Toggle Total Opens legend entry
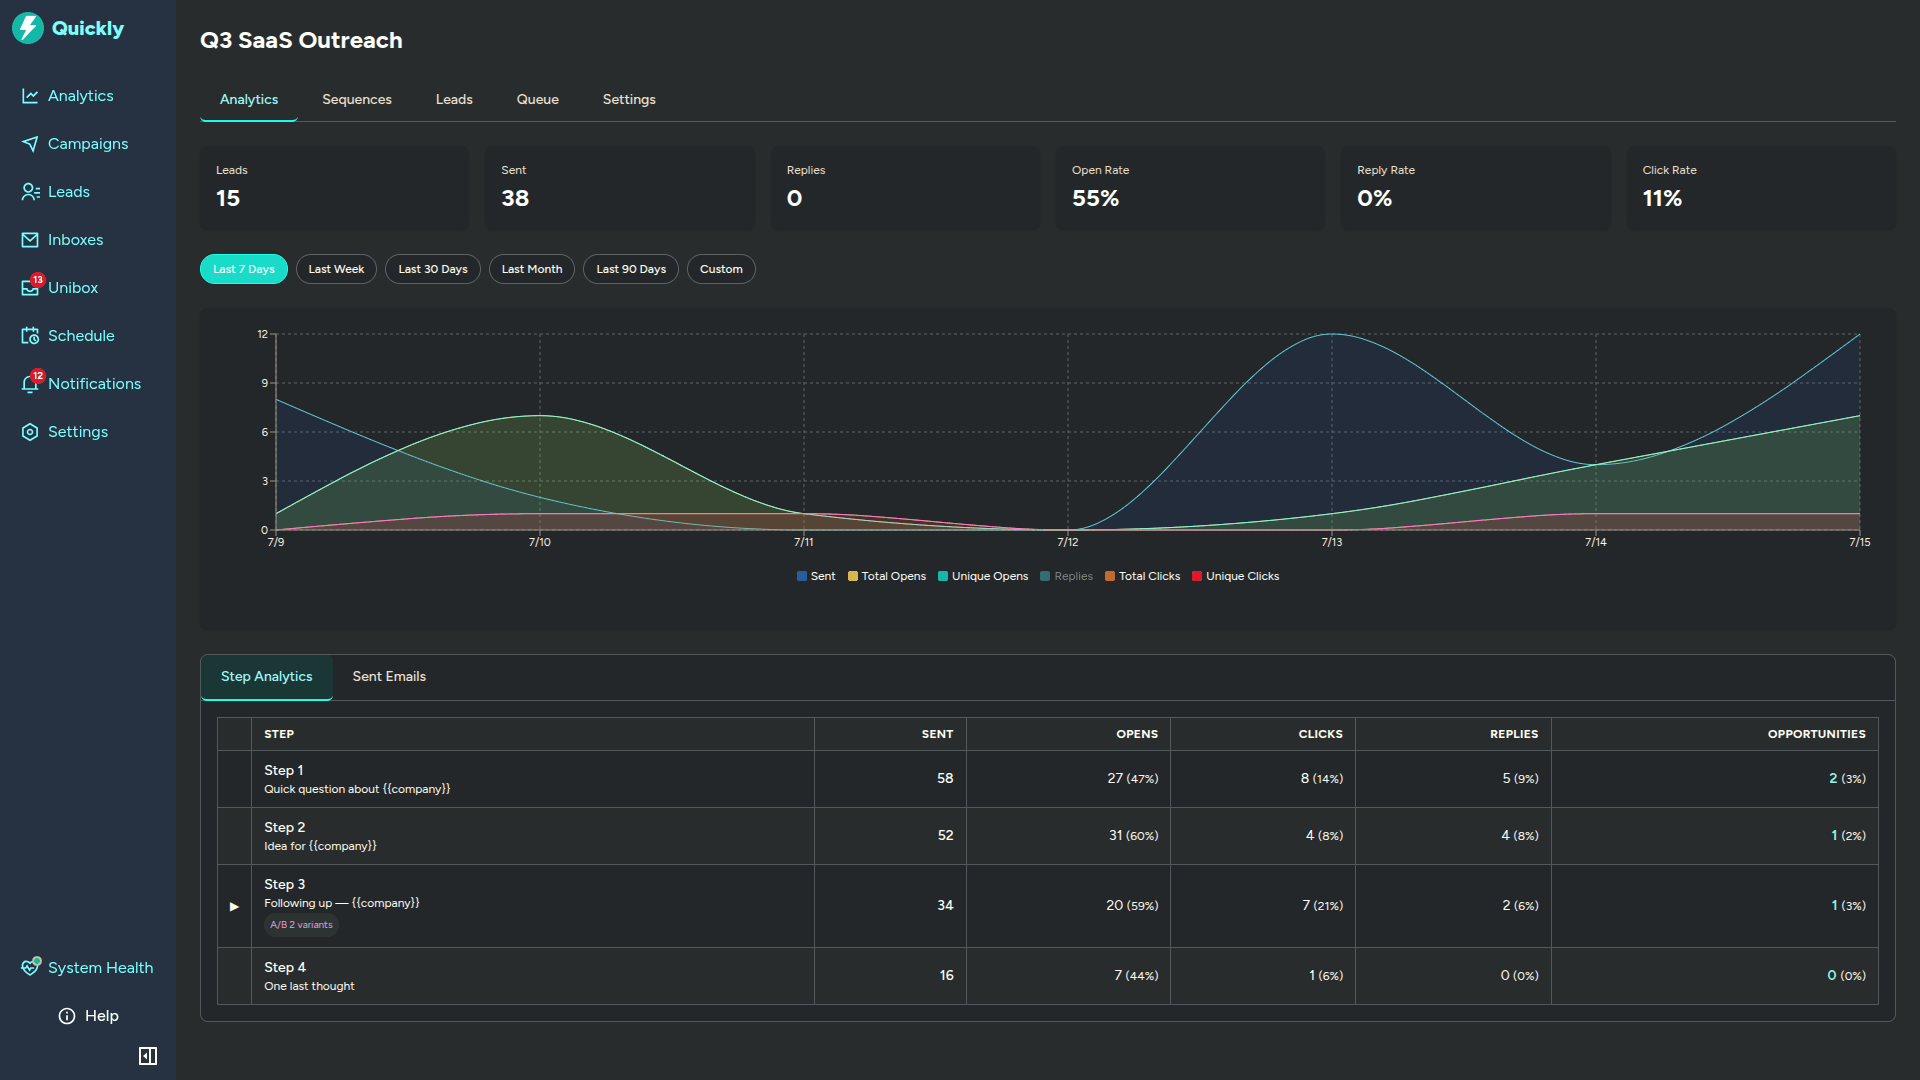The height and width of the screenshot is (1080, 1920). (887, 576)
